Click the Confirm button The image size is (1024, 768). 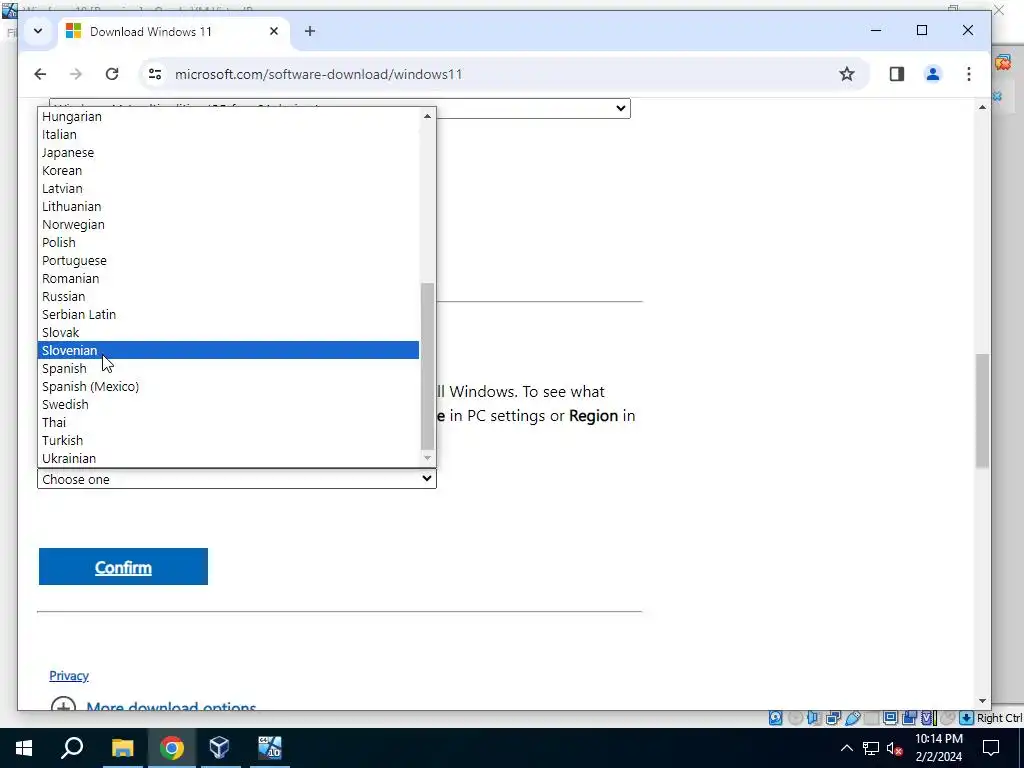pos(123,567)
